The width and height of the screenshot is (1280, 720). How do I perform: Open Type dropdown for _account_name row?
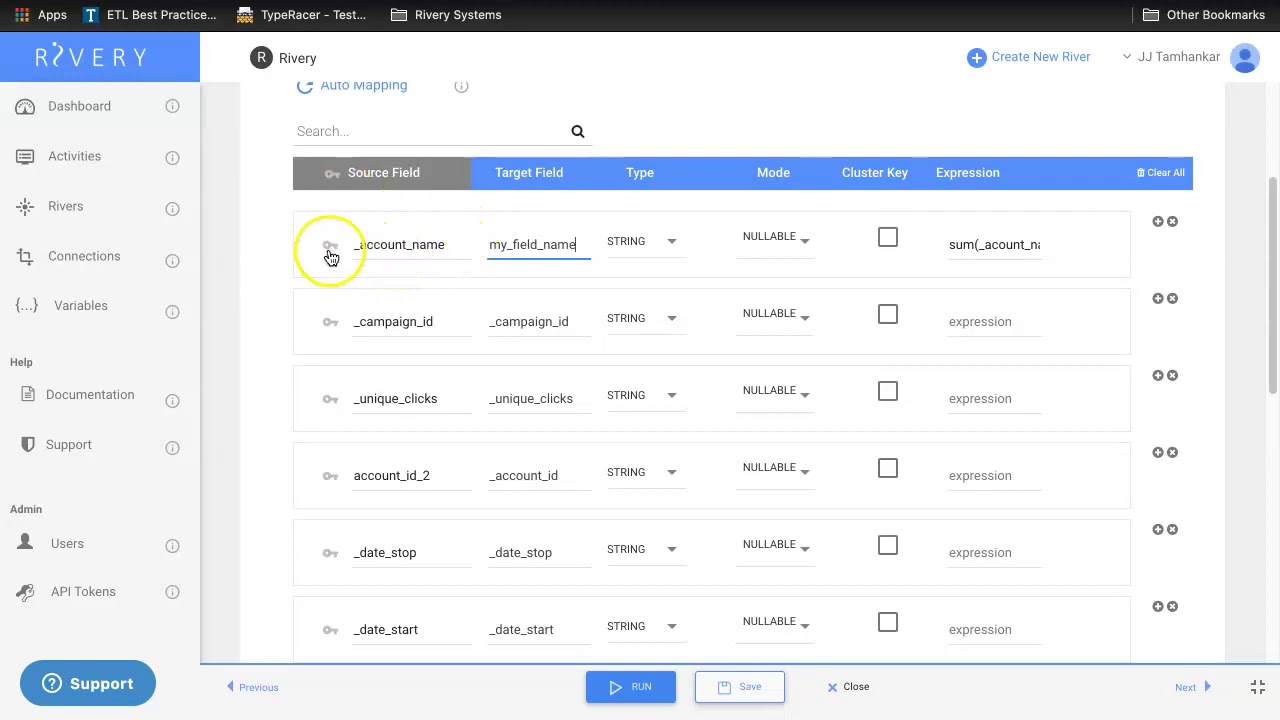644,241
